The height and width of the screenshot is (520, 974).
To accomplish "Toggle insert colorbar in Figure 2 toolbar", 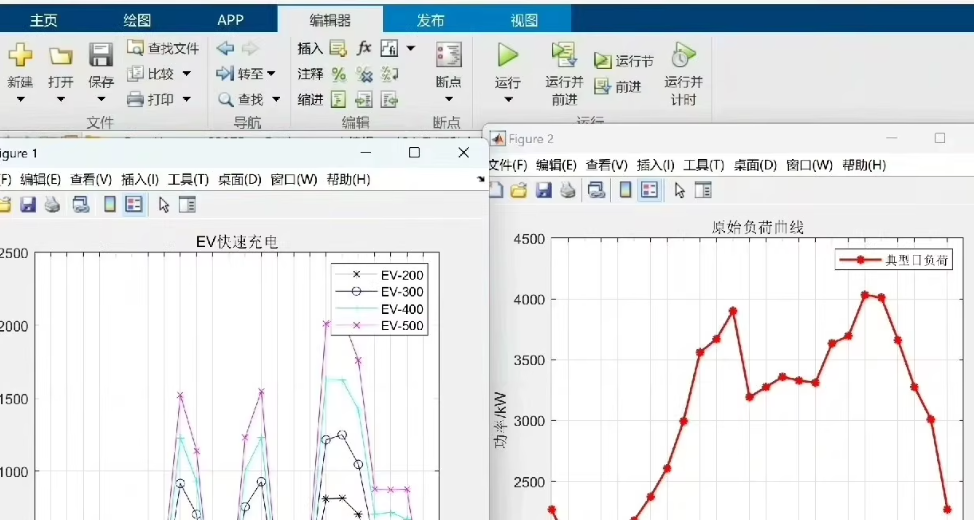I will click(x=625, y=190).
